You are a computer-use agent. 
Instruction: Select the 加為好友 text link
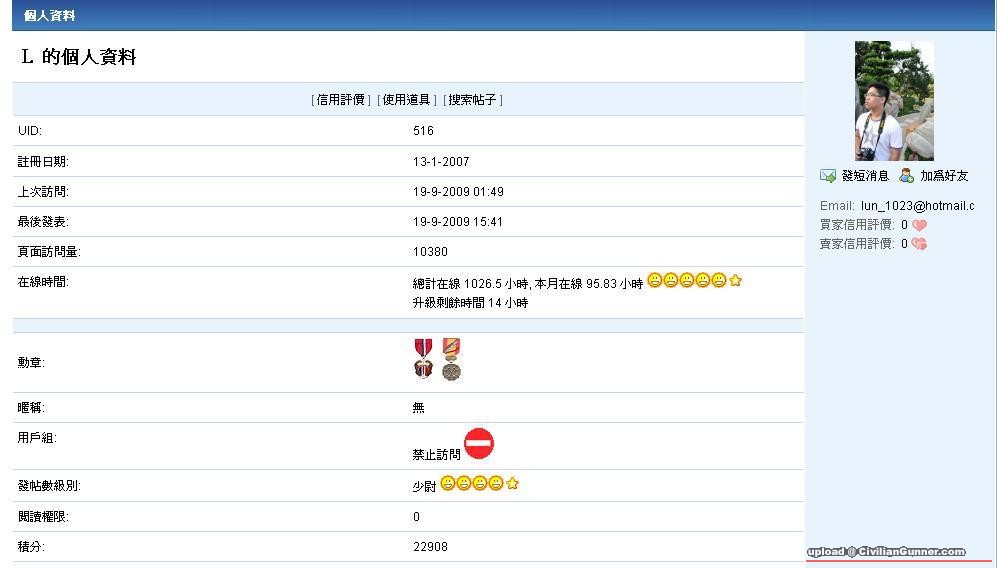tap(944, 176)
